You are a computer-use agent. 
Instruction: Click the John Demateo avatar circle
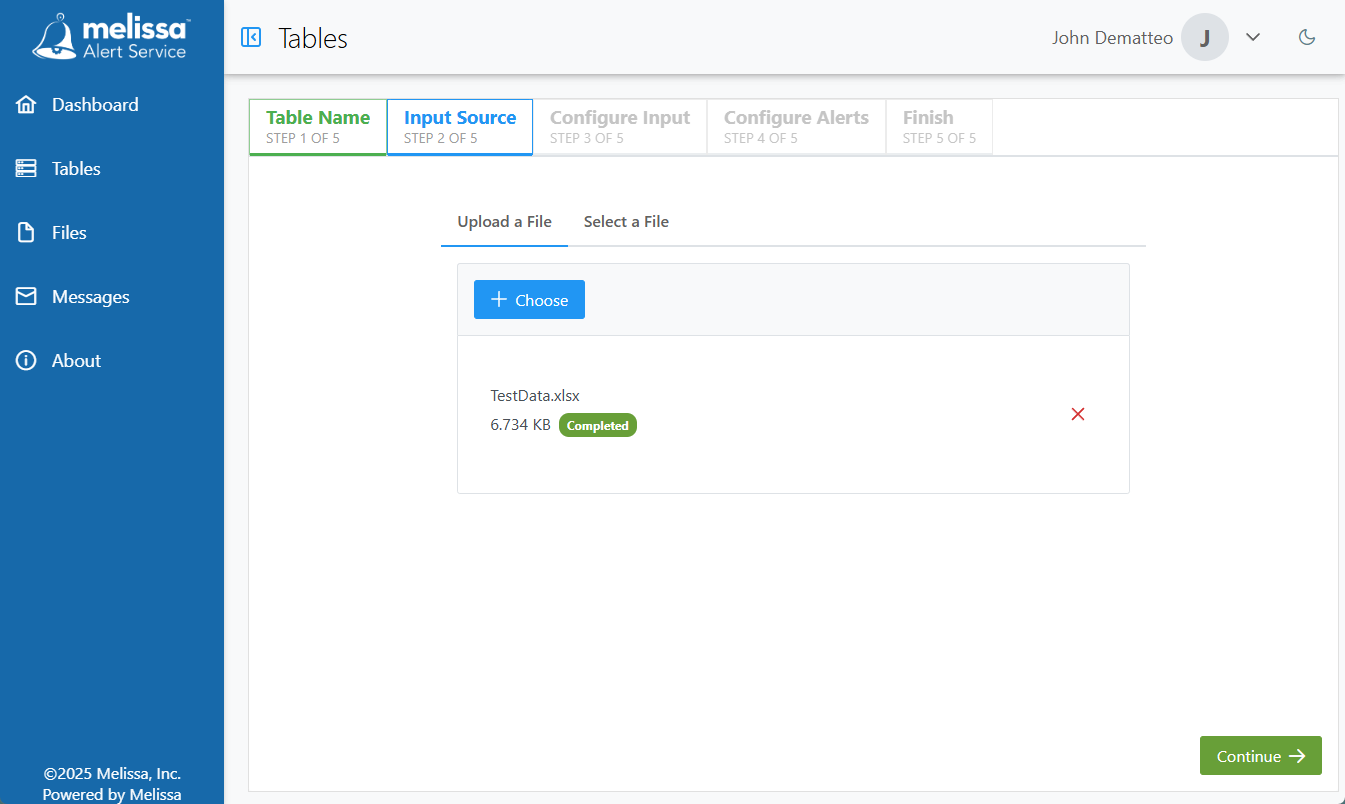[1204, 36]
